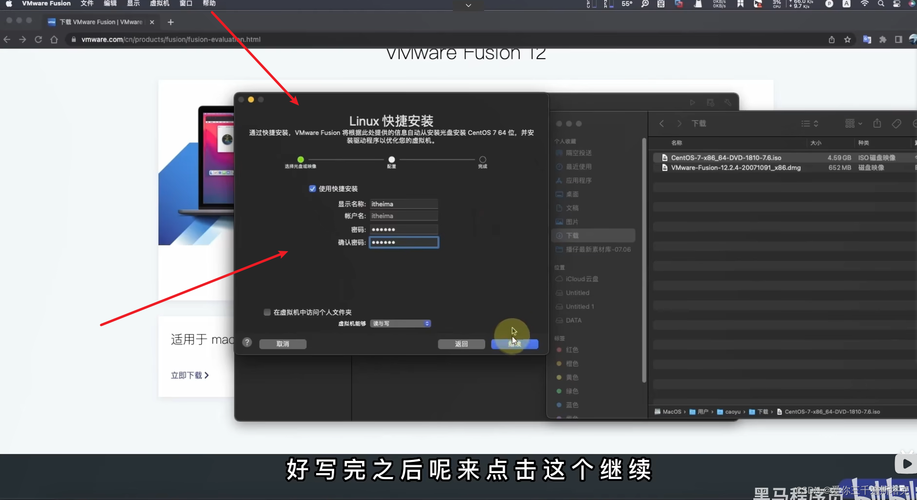Open the browser extensions puzzle icon
This screenshot has width=917, height=500.
(882, 40)
